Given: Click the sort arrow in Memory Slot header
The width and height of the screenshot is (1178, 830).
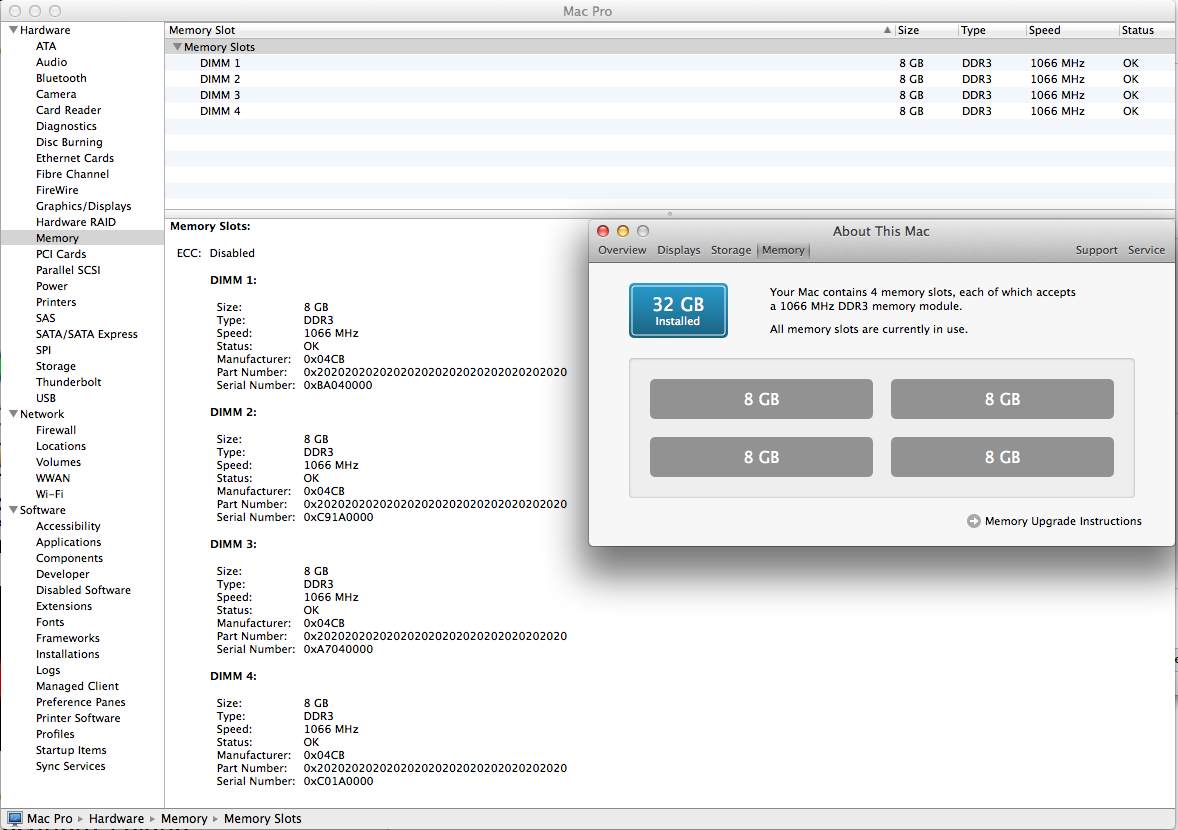Looking at the screenshot, I should (887, 30).
